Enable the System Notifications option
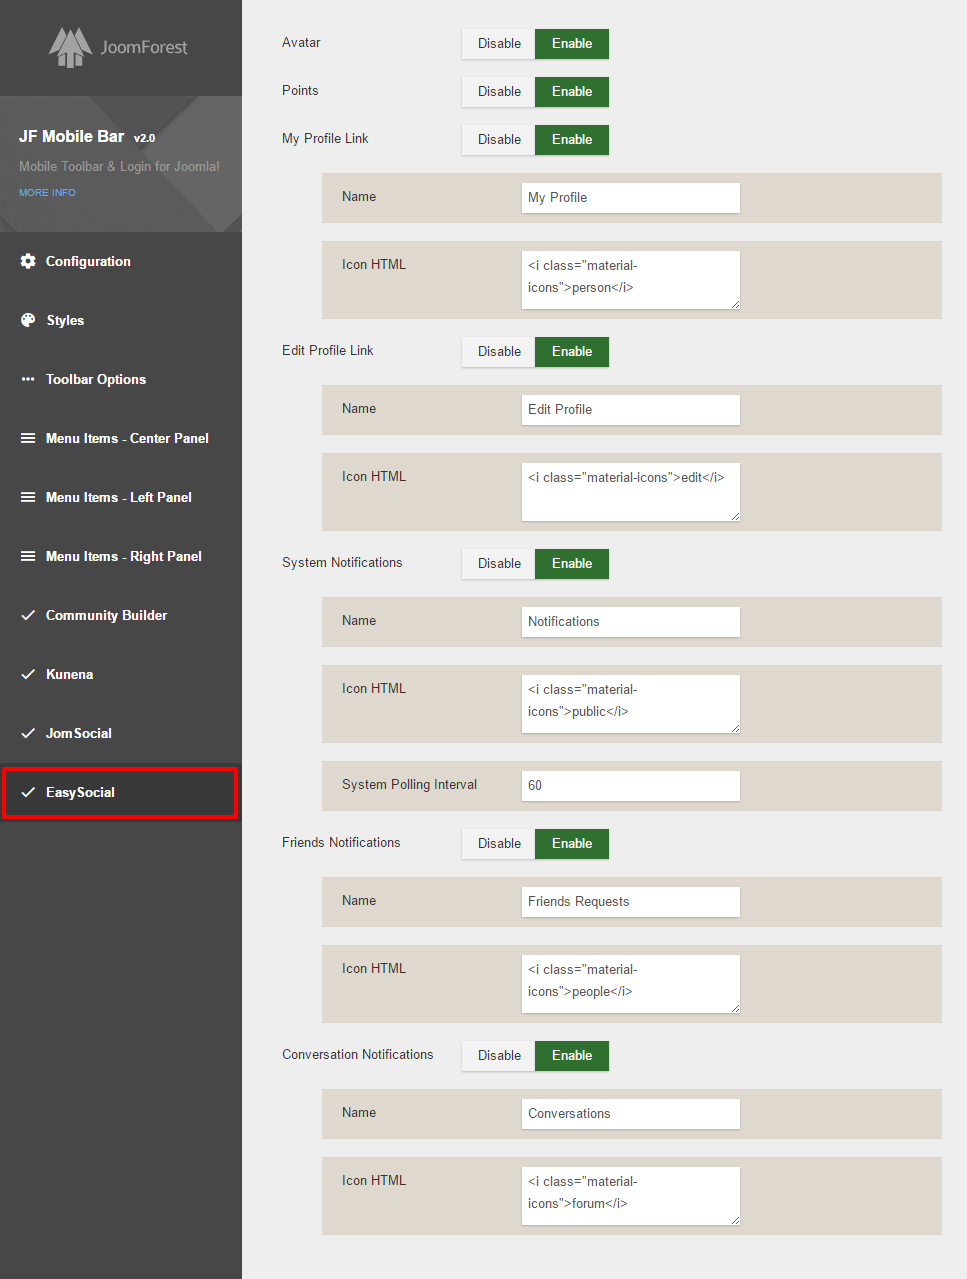The image size is (967, 1279). pyautogui.click(x=572, y=564)
